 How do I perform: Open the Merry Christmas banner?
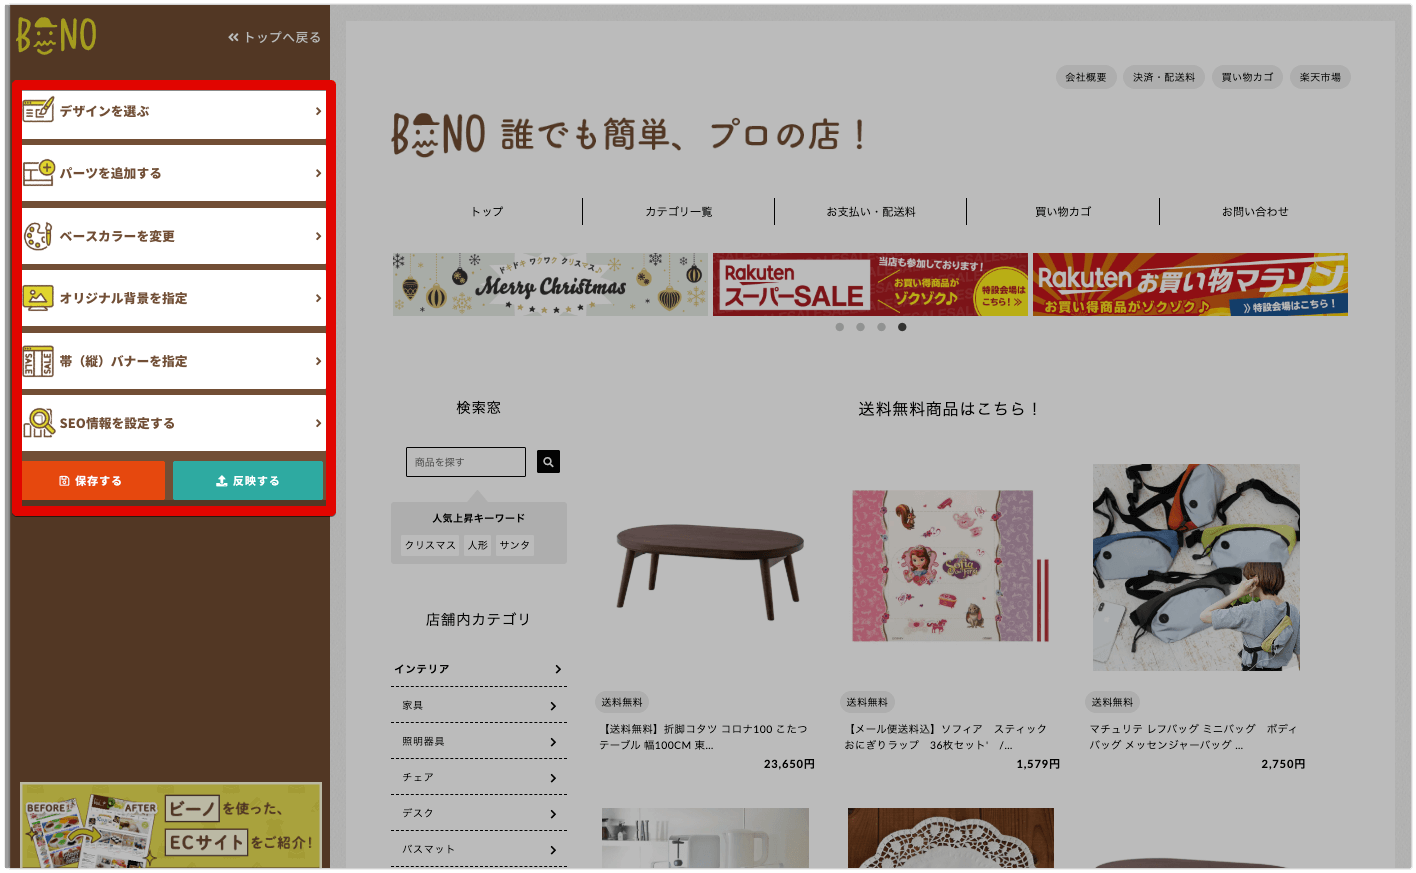(550, 284)
